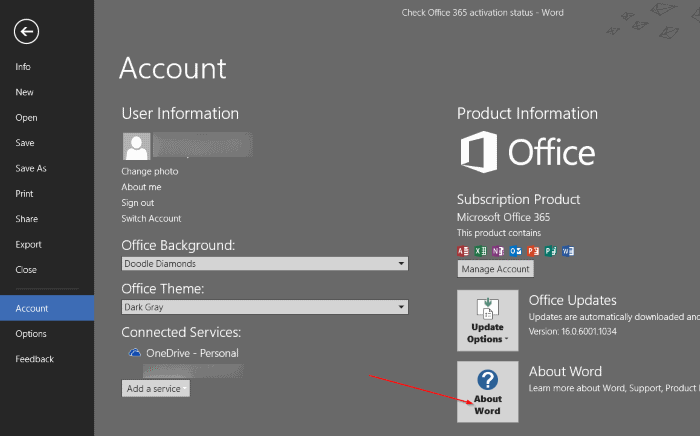Viewport: 700px width, 436px height.
Task: Click the OneDrive - Personal service entry
Action: click(x=183, y=353)
